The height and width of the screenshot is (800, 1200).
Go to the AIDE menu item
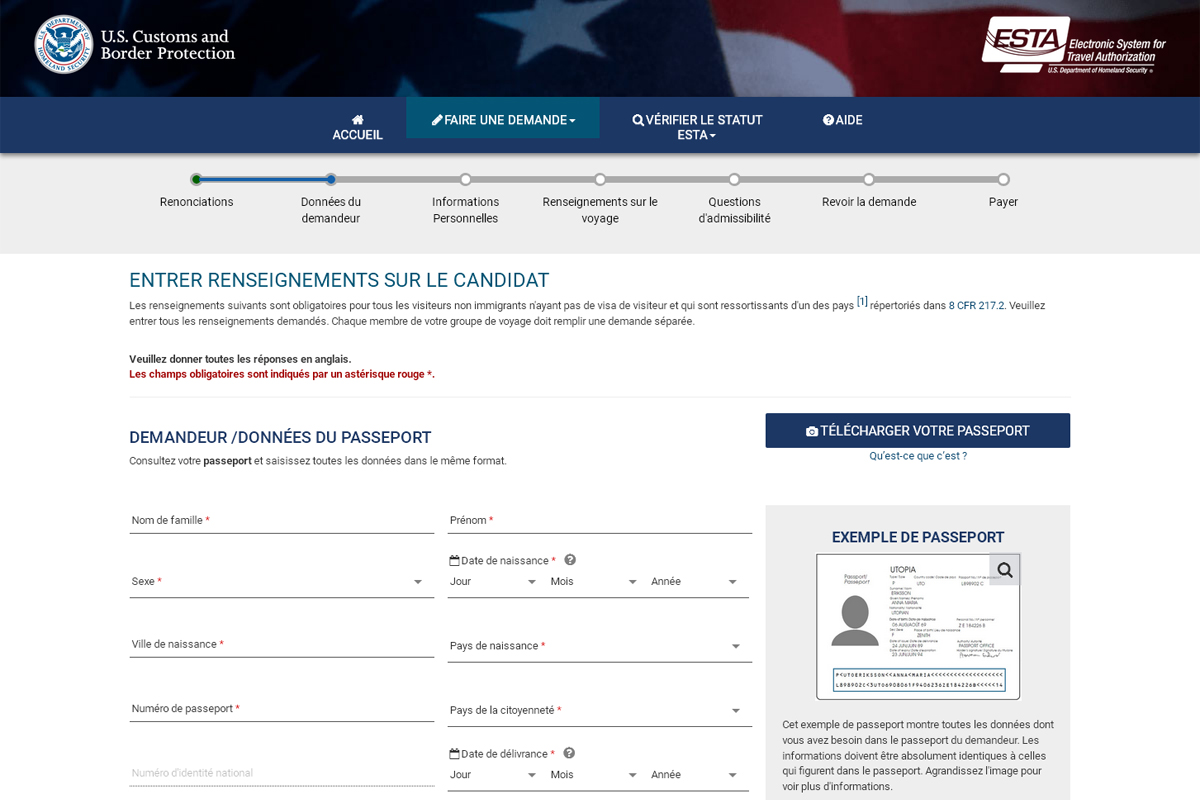[x=842, y=120]
